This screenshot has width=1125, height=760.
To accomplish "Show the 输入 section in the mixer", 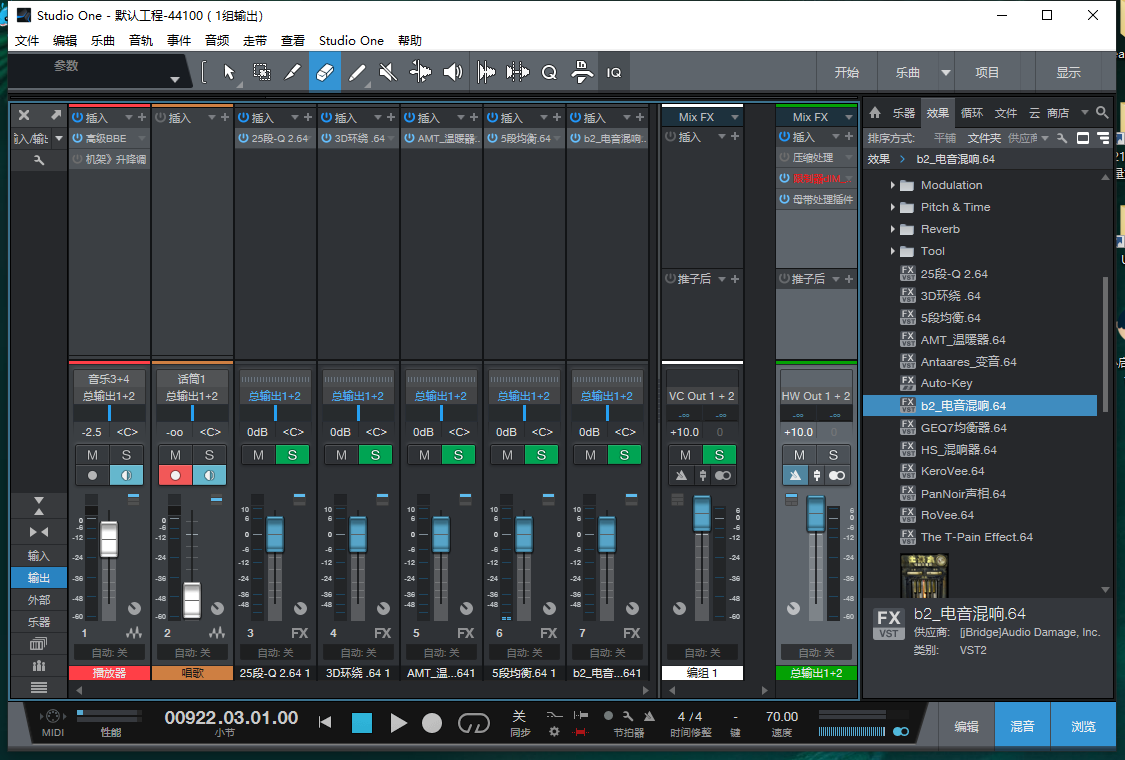I will [39, 555].
